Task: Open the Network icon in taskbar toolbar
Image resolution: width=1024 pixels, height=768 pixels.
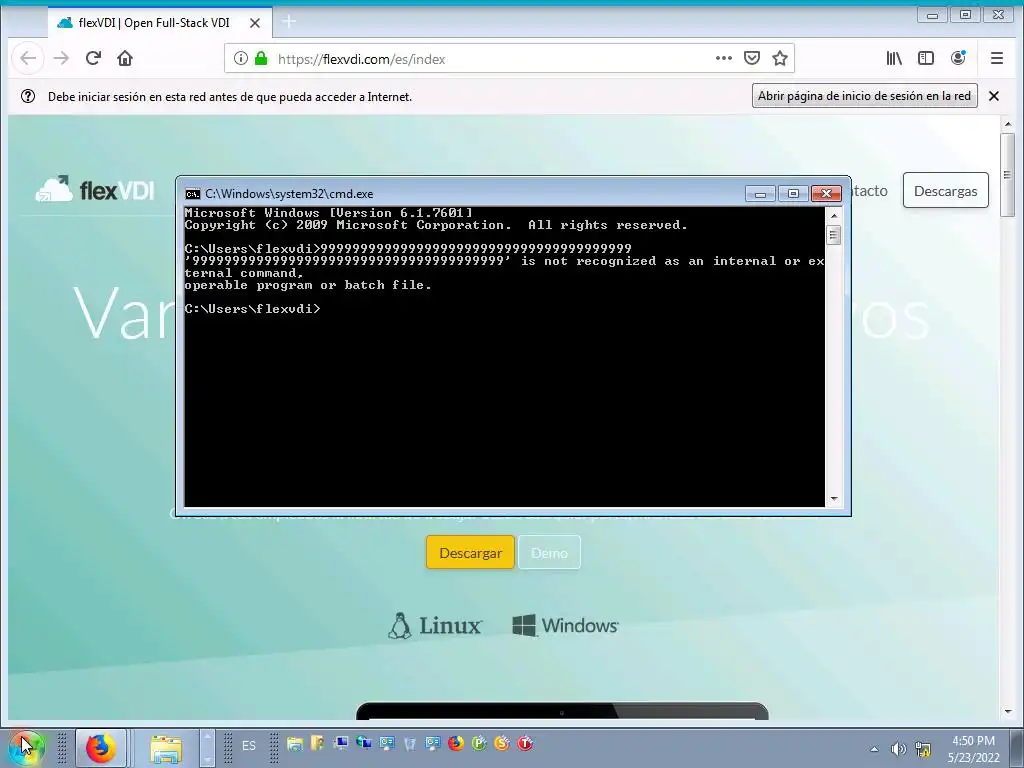Action: 364,743
